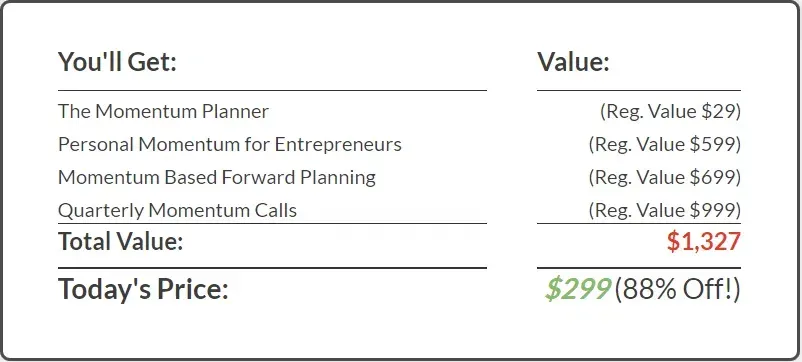Click the word "Entrepreneurs" in the list
Image resolution: width=802 pixels, height=362 pixels.
coord(338,145)
